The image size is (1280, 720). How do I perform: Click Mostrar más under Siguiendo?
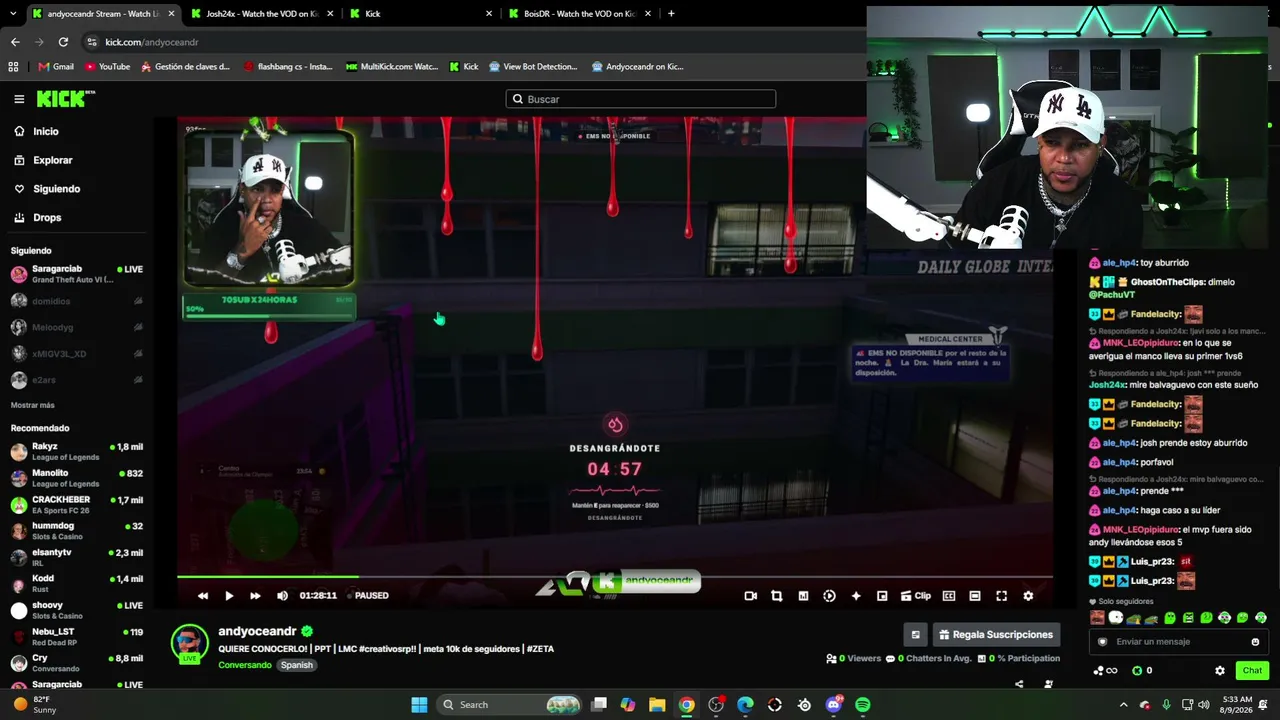click(33, 405)
